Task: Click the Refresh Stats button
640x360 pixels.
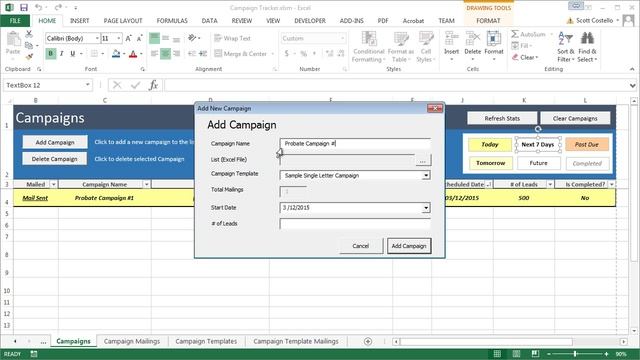Action: pos(502,118)
